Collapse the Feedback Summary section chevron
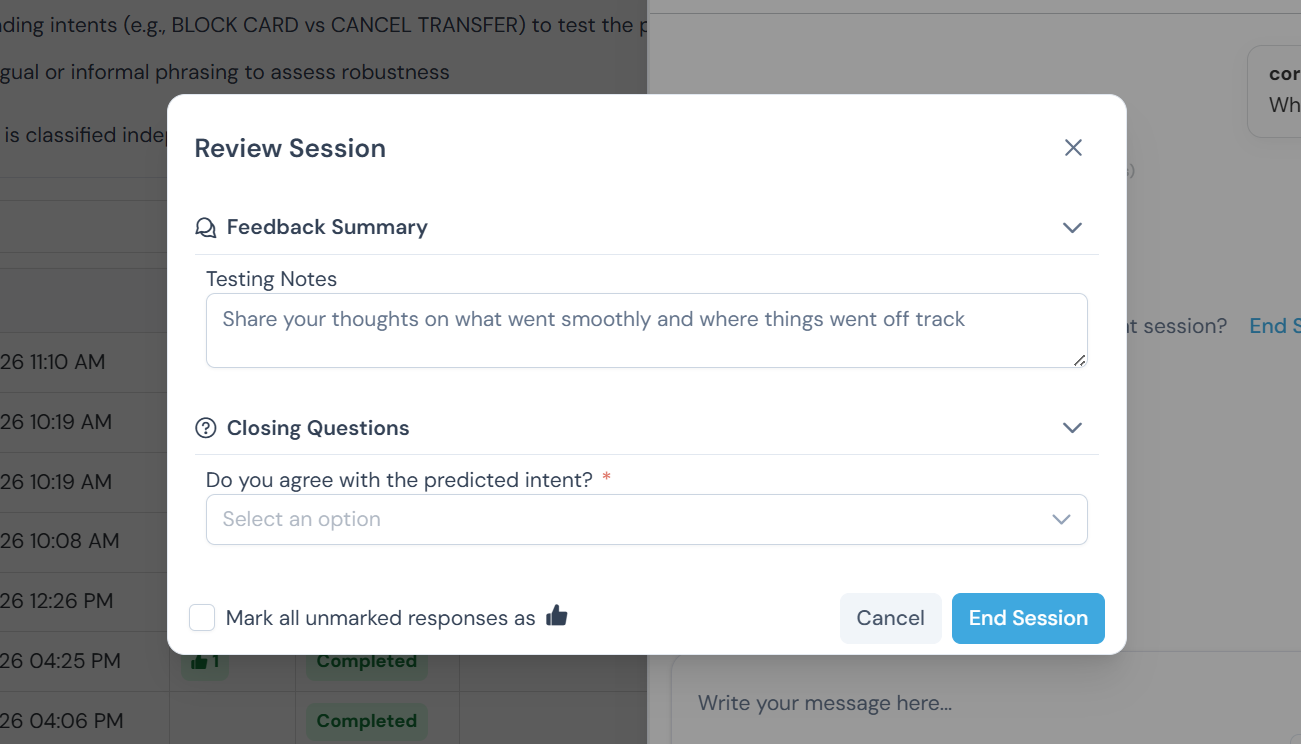Screen dimensions: 1301x744 pyautogui.click(x=1072, y=228)
